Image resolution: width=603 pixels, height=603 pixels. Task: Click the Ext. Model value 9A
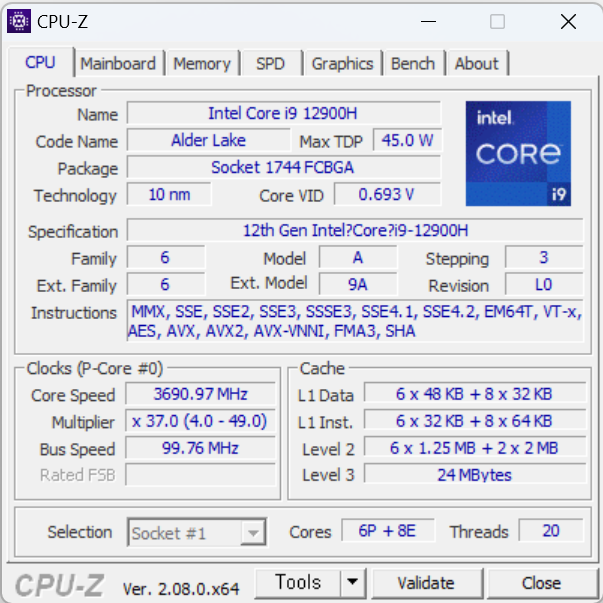tap(358, 285)
